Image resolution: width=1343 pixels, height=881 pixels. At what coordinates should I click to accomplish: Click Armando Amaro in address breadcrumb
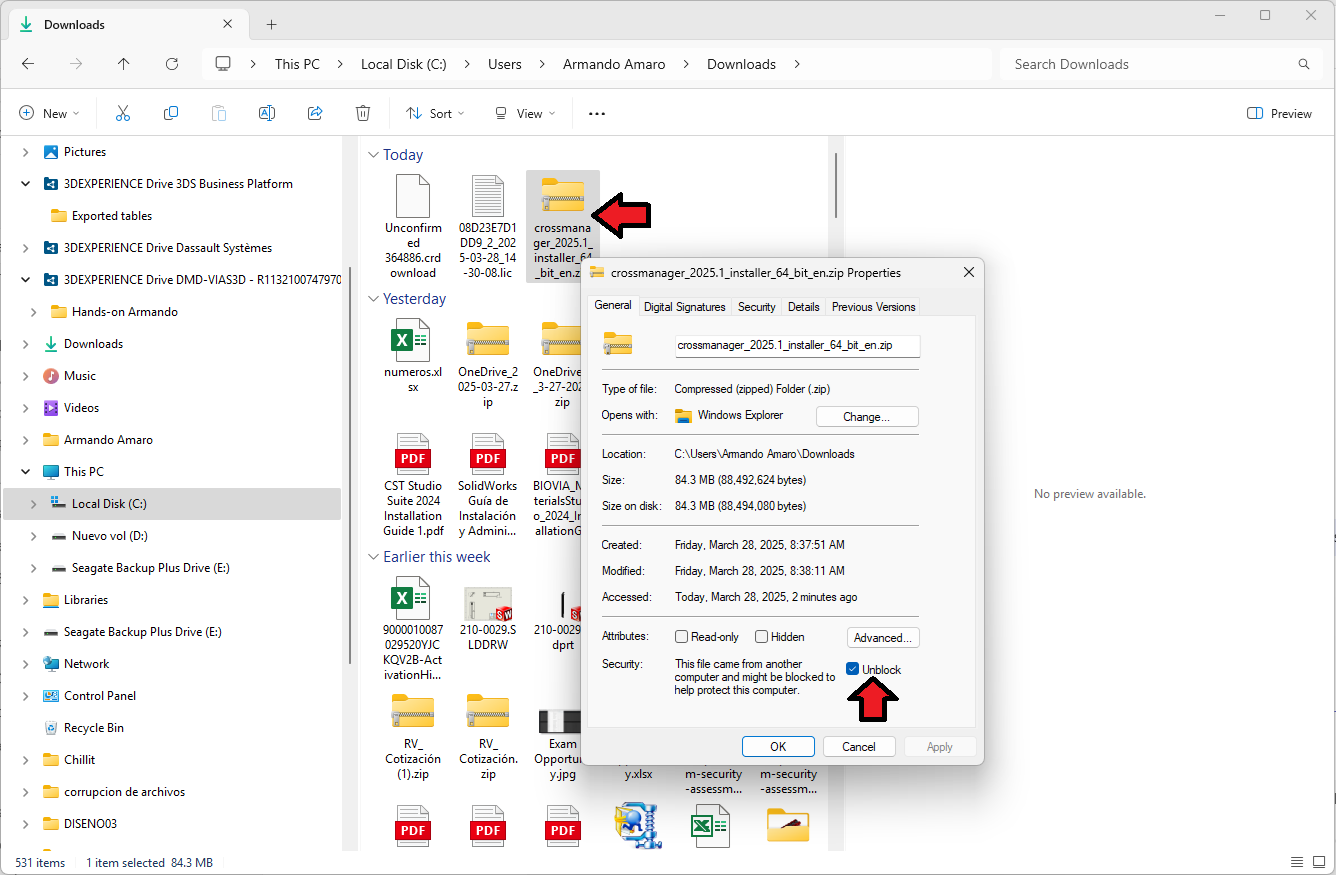614,64
